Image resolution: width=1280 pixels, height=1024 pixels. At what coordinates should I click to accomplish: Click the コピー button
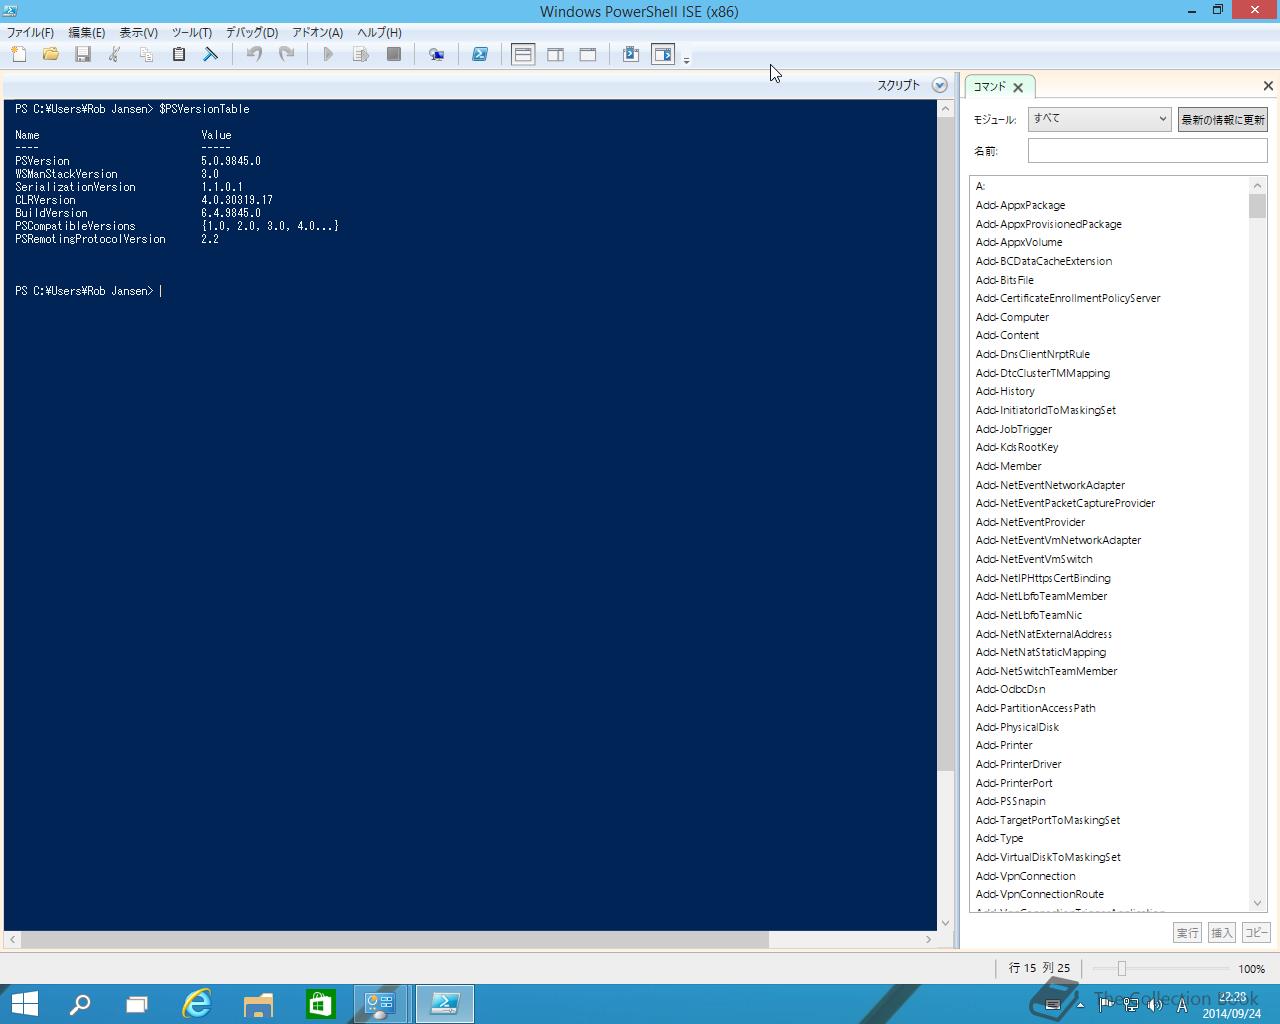pos(1256,932)
